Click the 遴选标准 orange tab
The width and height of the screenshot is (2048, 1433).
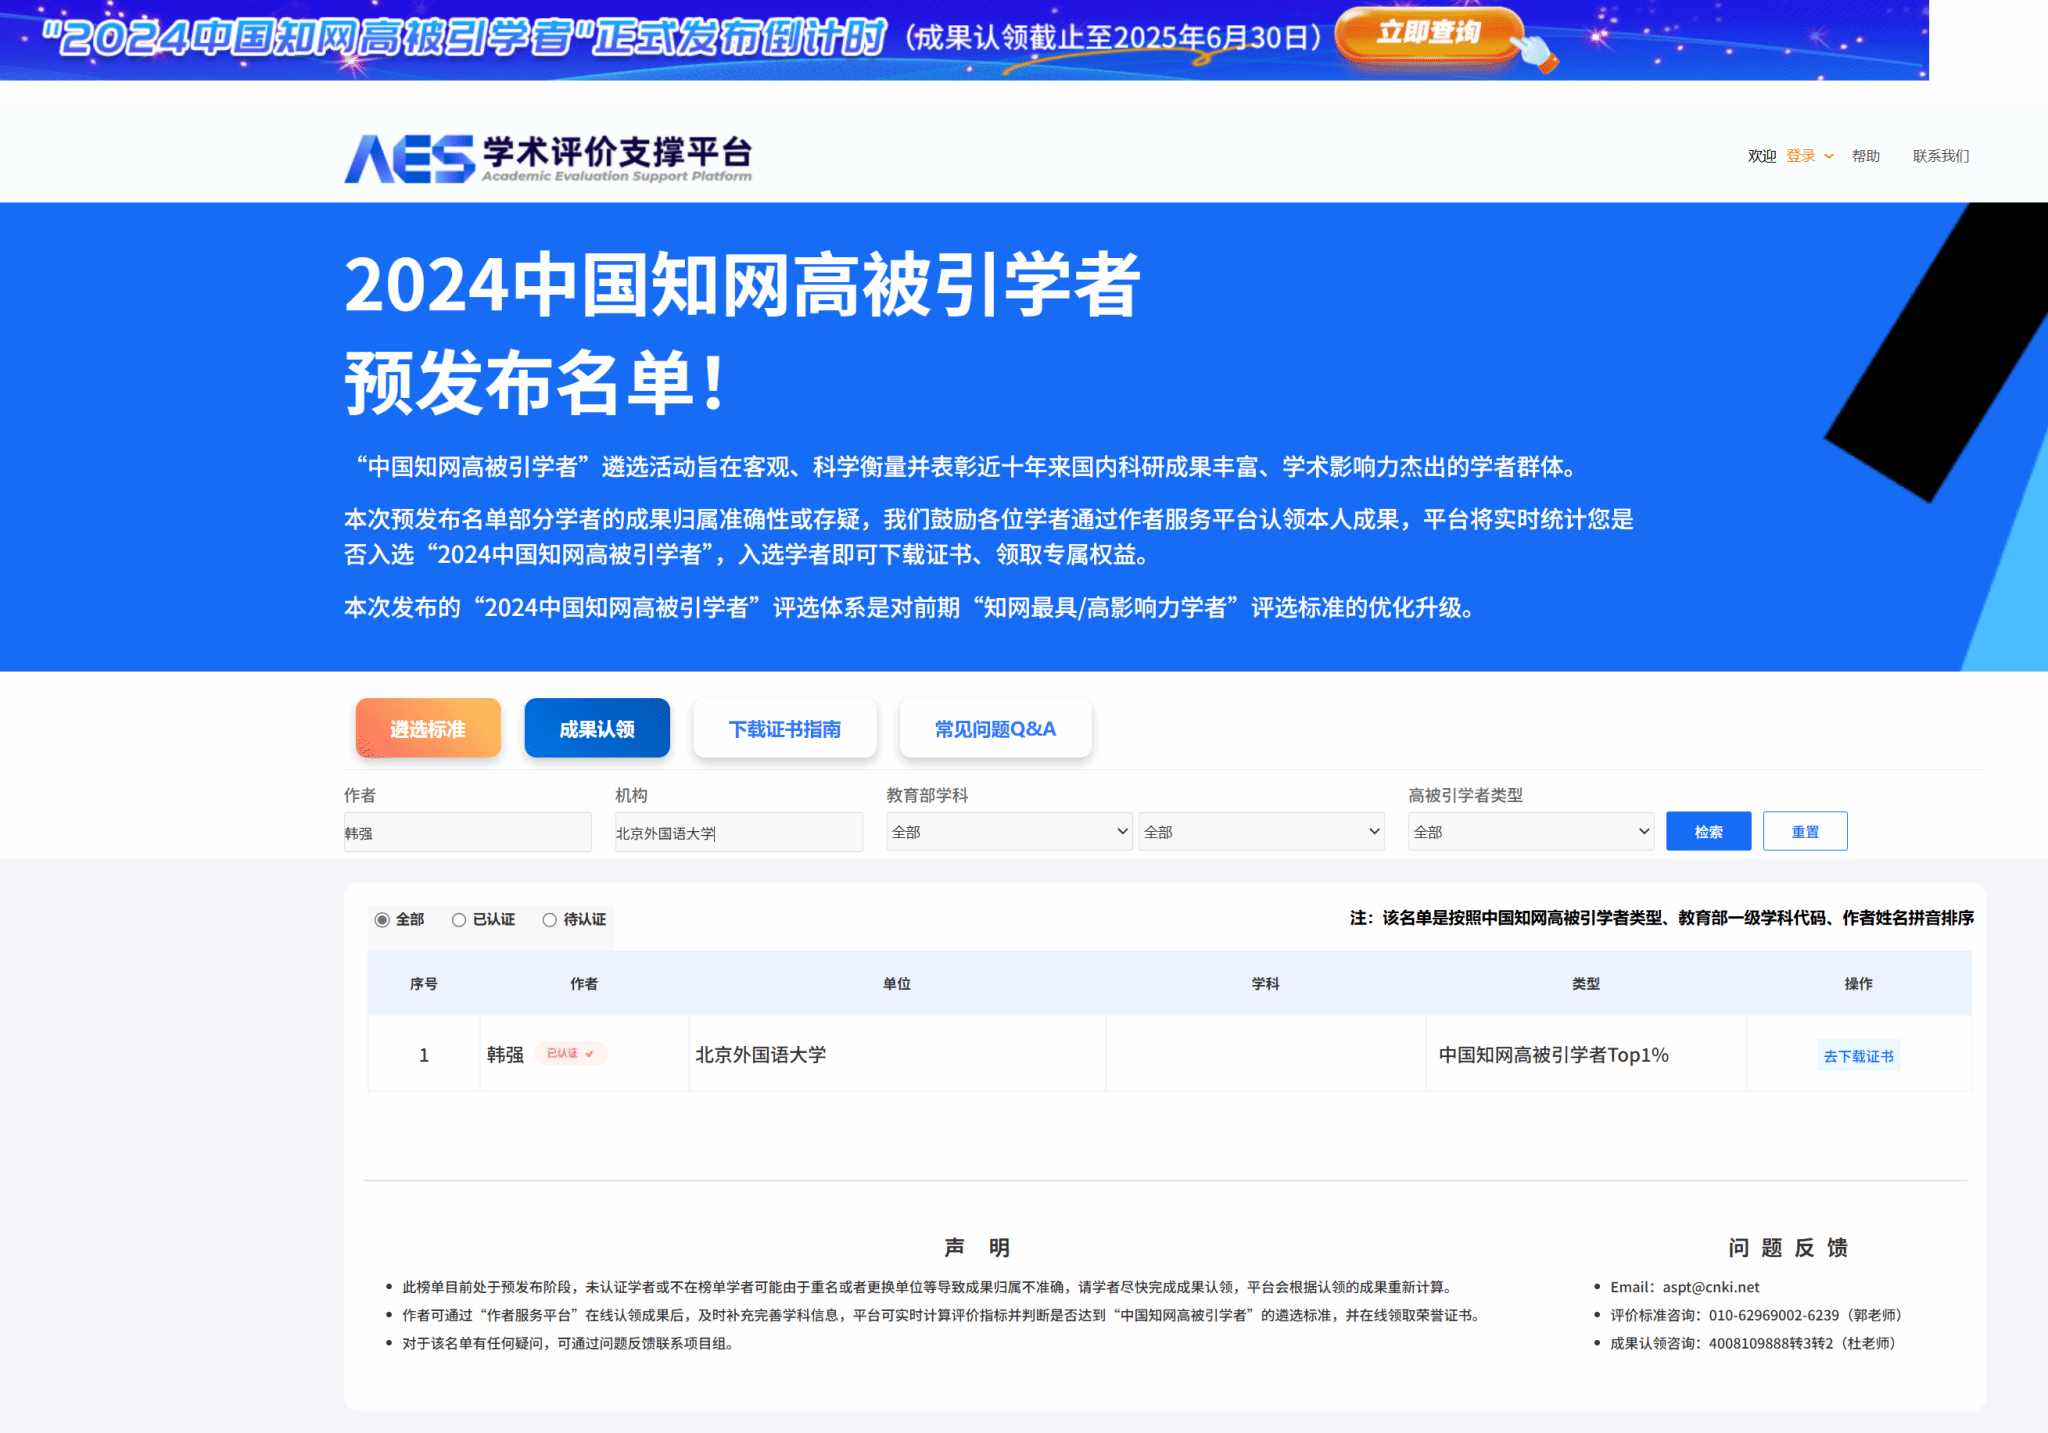pos(428,729)
